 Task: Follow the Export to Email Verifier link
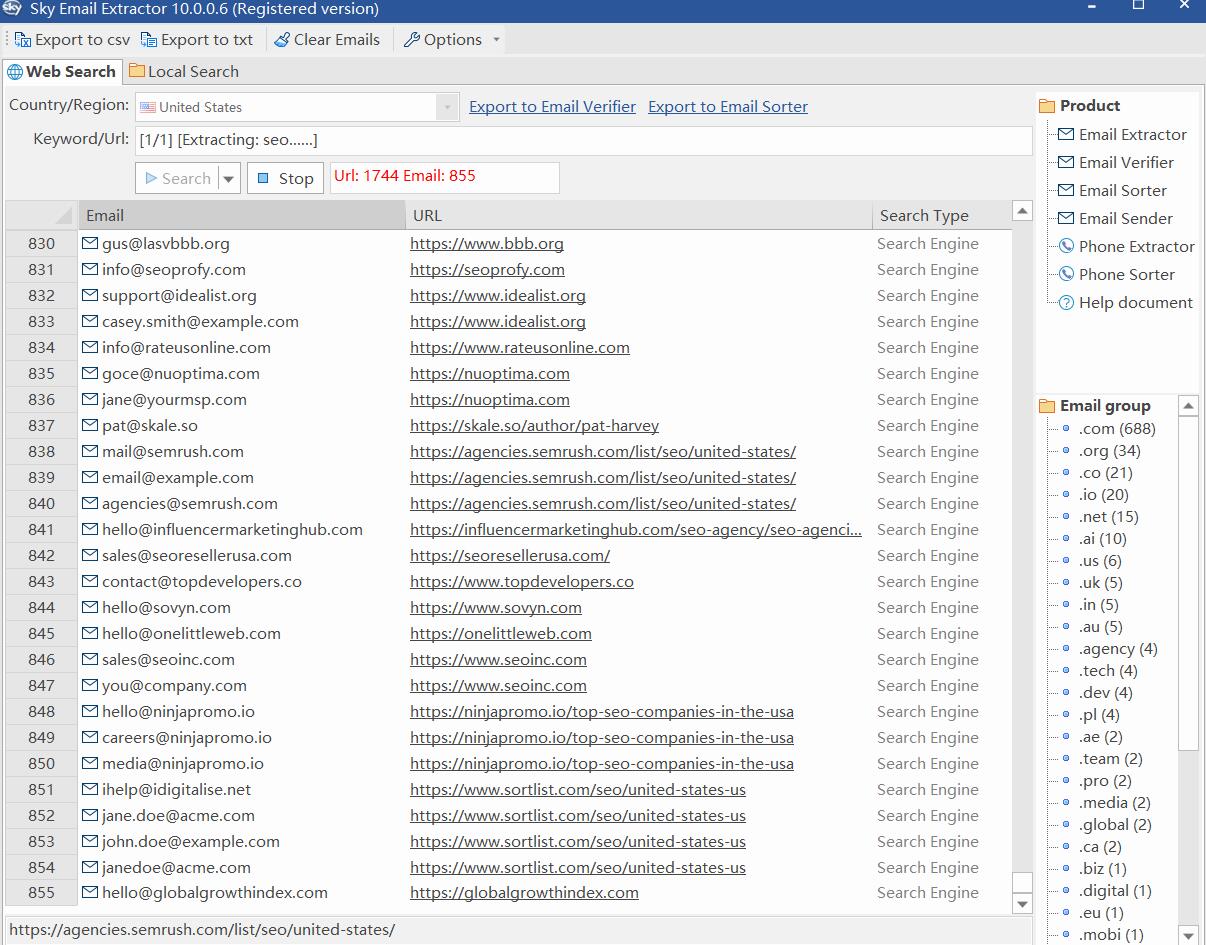552,107
